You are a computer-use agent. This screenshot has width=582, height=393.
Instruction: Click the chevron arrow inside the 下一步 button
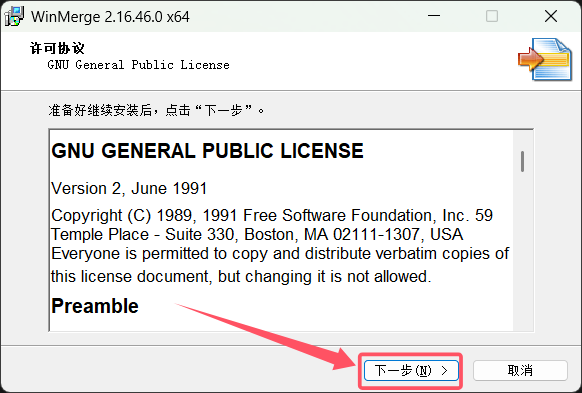444,370
